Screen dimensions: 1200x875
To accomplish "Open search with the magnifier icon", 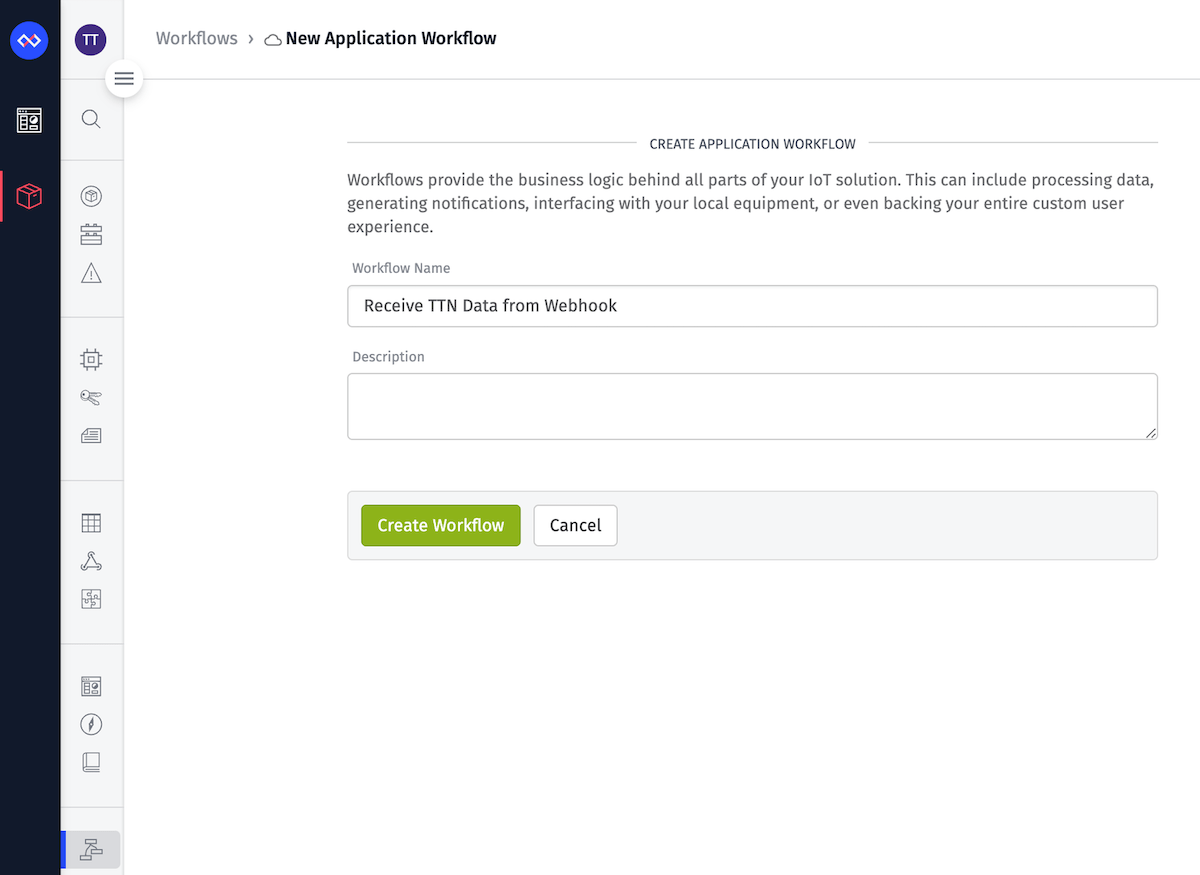I will click(x=91, y=119).
